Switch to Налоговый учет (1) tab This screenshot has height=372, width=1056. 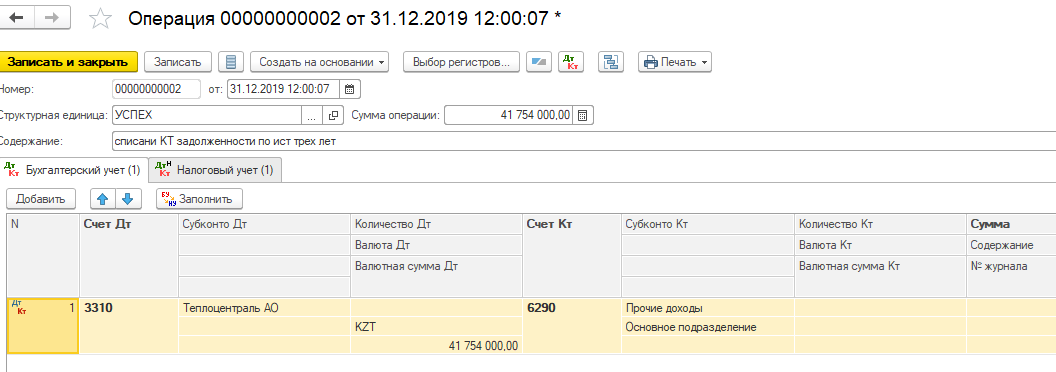[215, 170]
